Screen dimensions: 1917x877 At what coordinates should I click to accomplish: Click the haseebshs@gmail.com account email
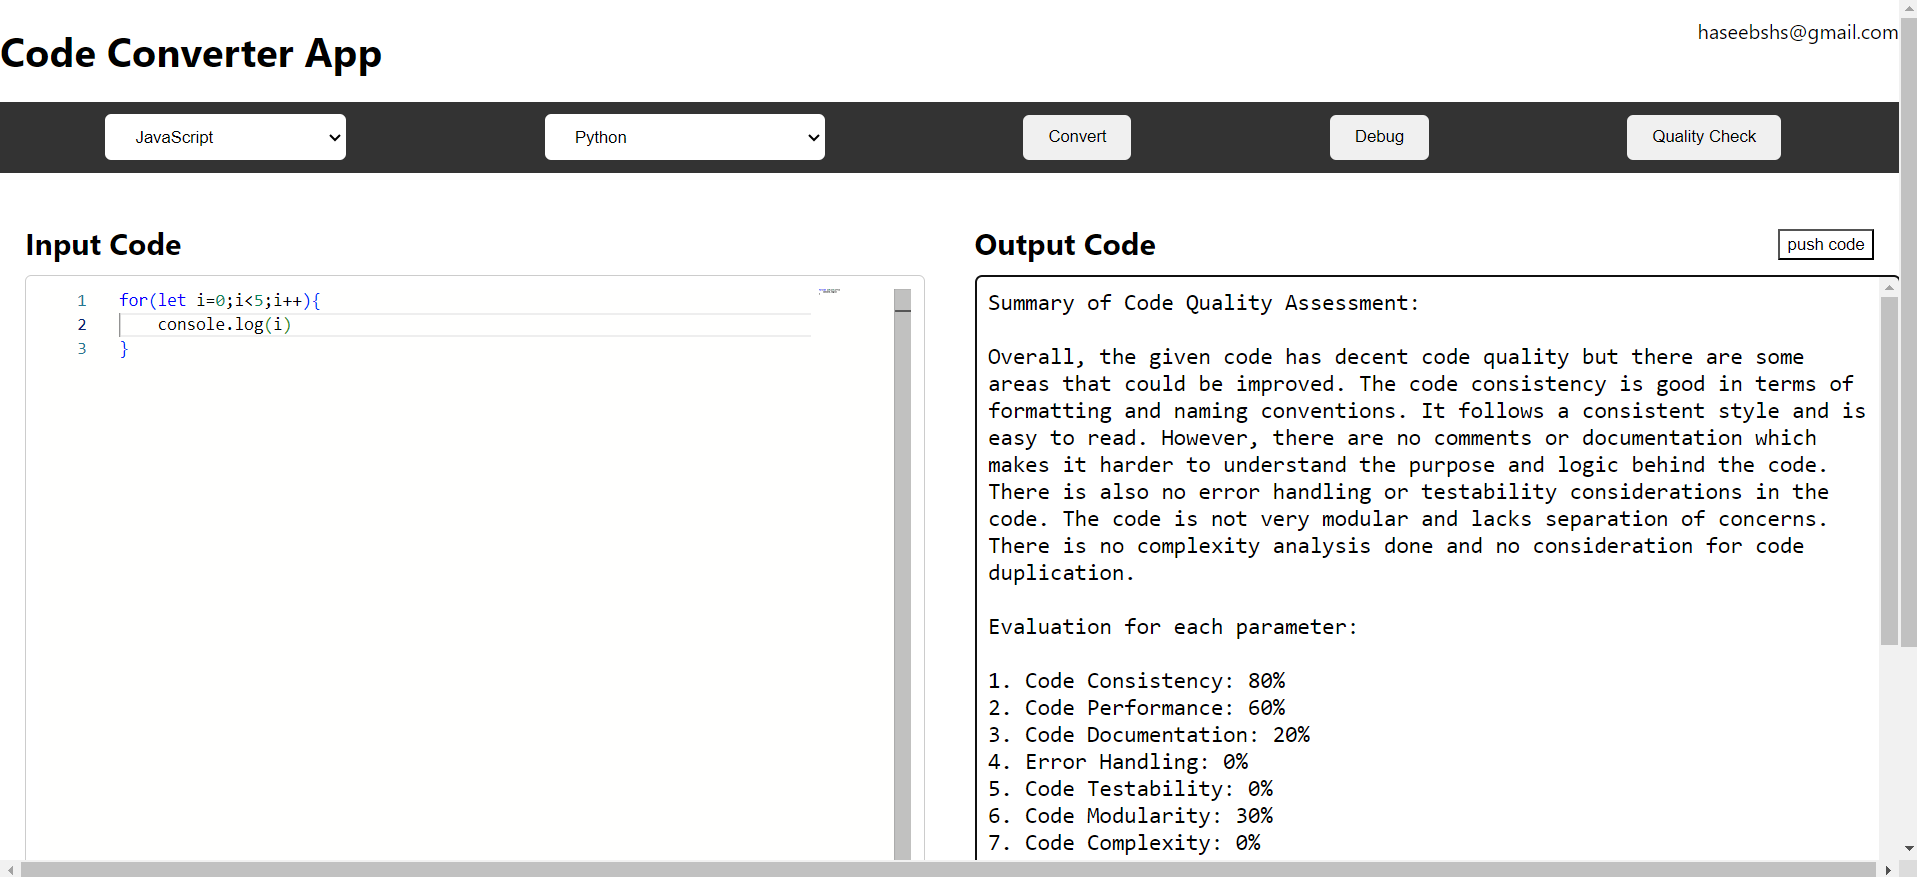click(1796, 33)
